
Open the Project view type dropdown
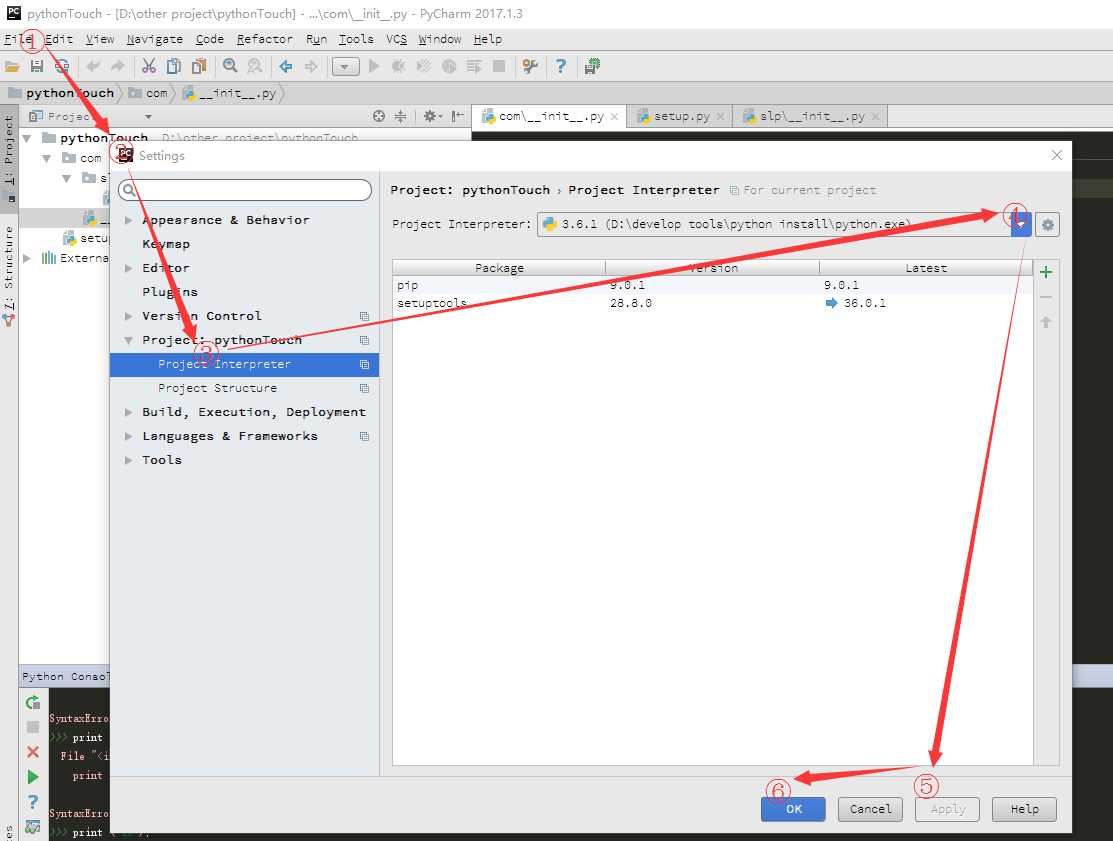pos(148,117)
